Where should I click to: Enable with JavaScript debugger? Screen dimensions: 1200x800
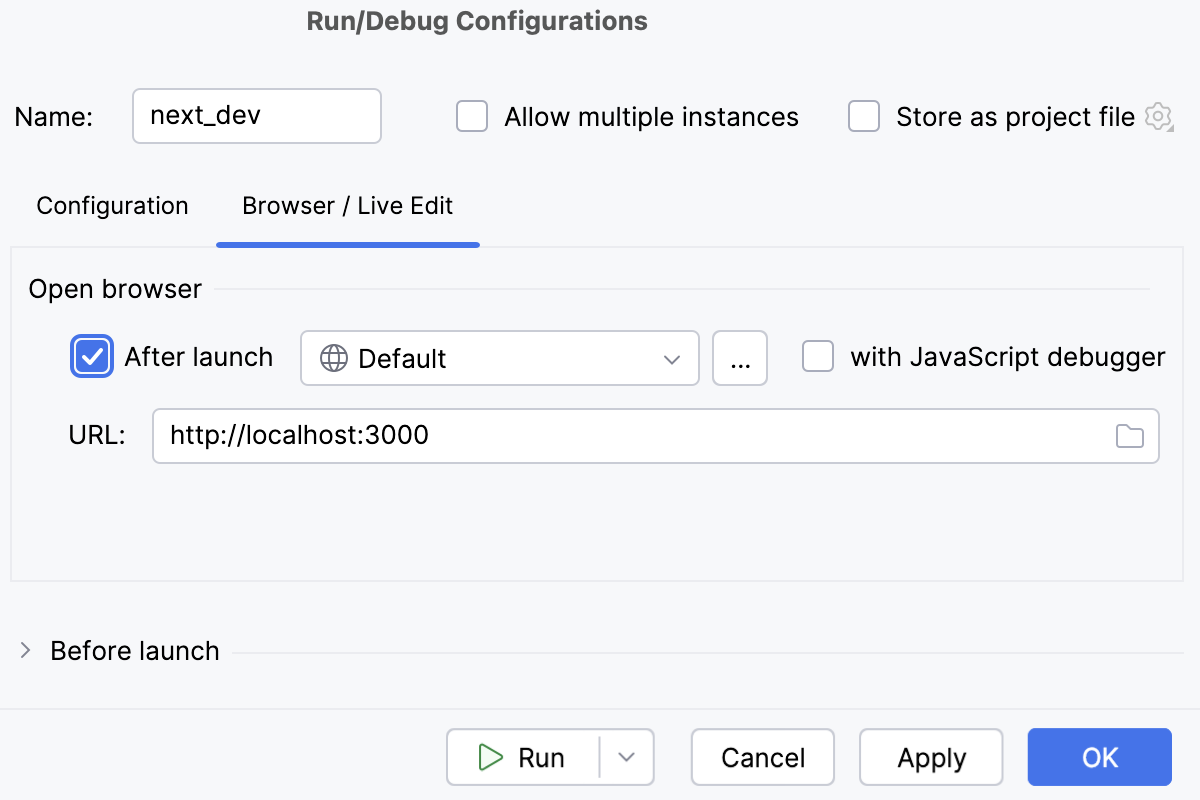818,357
